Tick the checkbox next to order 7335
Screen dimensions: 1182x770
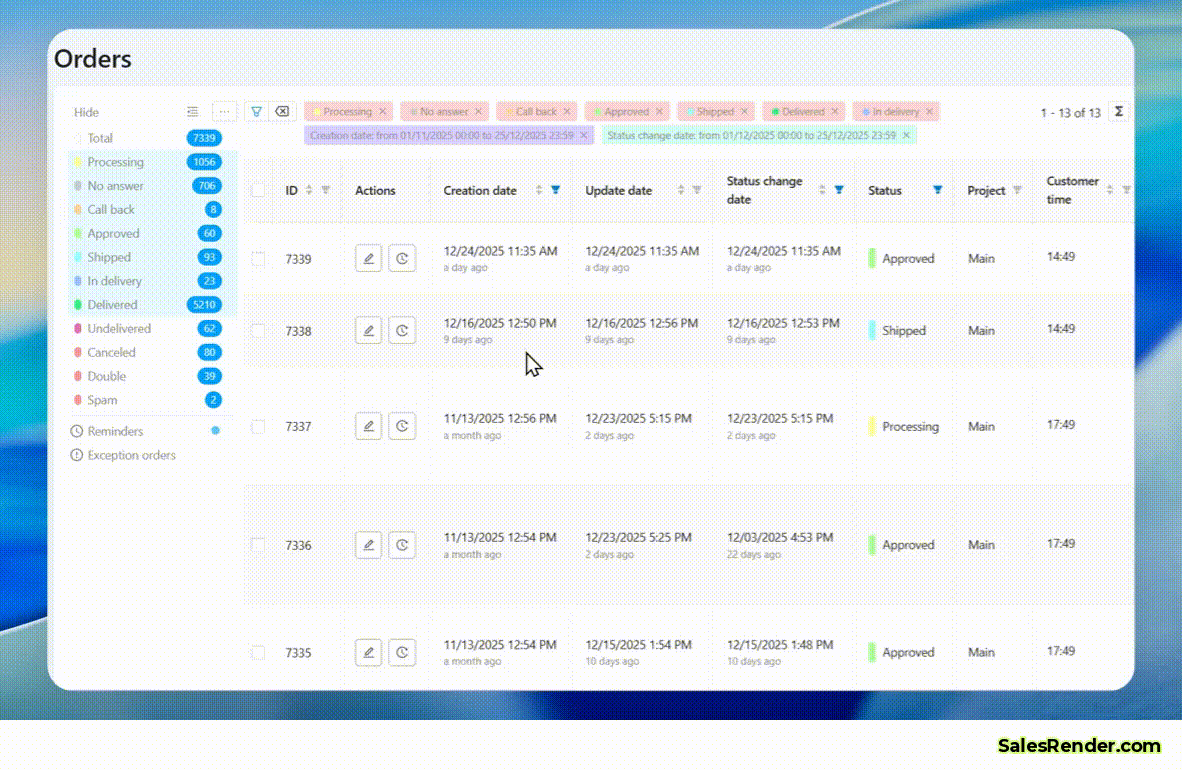tap(258, 651)
